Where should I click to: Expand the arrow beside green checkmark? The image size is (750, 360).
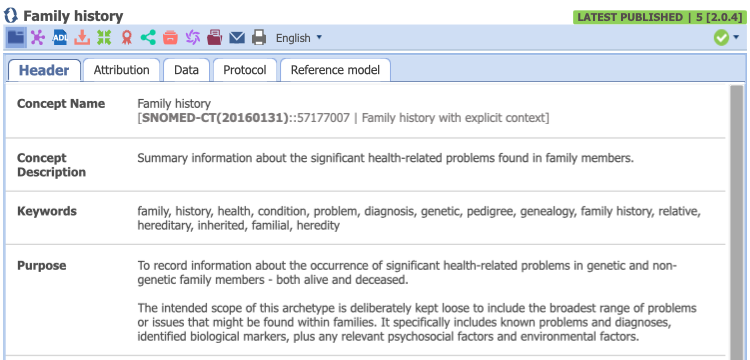tap(737, 38)
